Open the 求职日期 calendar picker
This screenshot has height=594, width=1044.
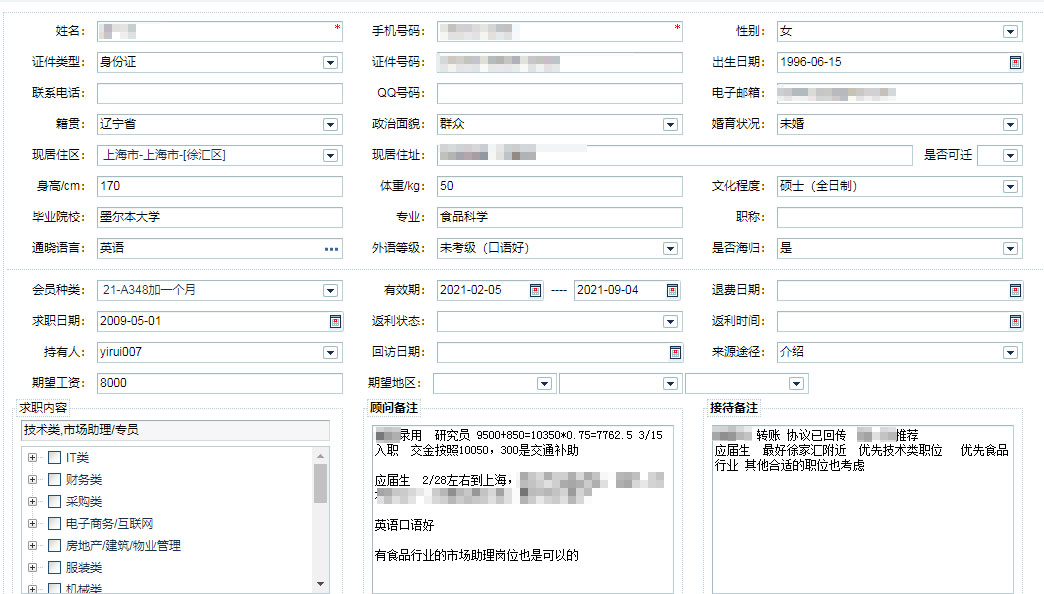tap(336, 322)
